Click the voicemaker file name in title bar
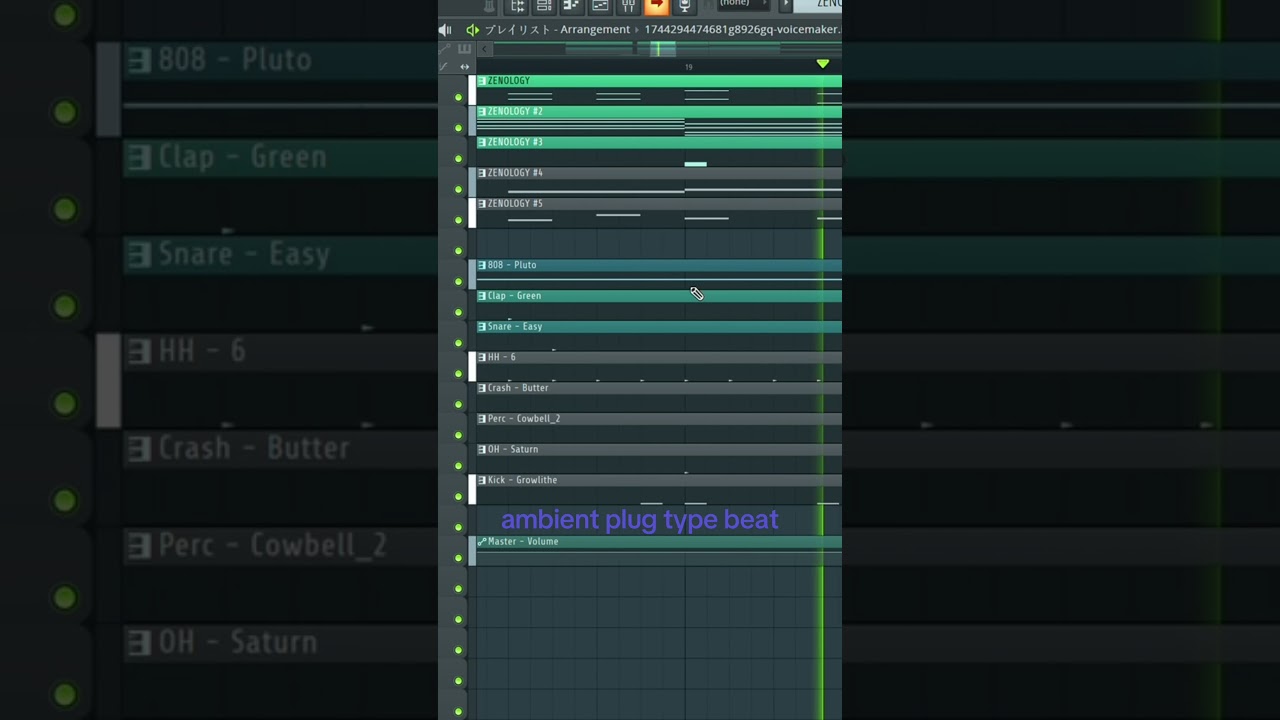Image resolution: width=1280 pixels, height=720 pixels. point(743,30)
